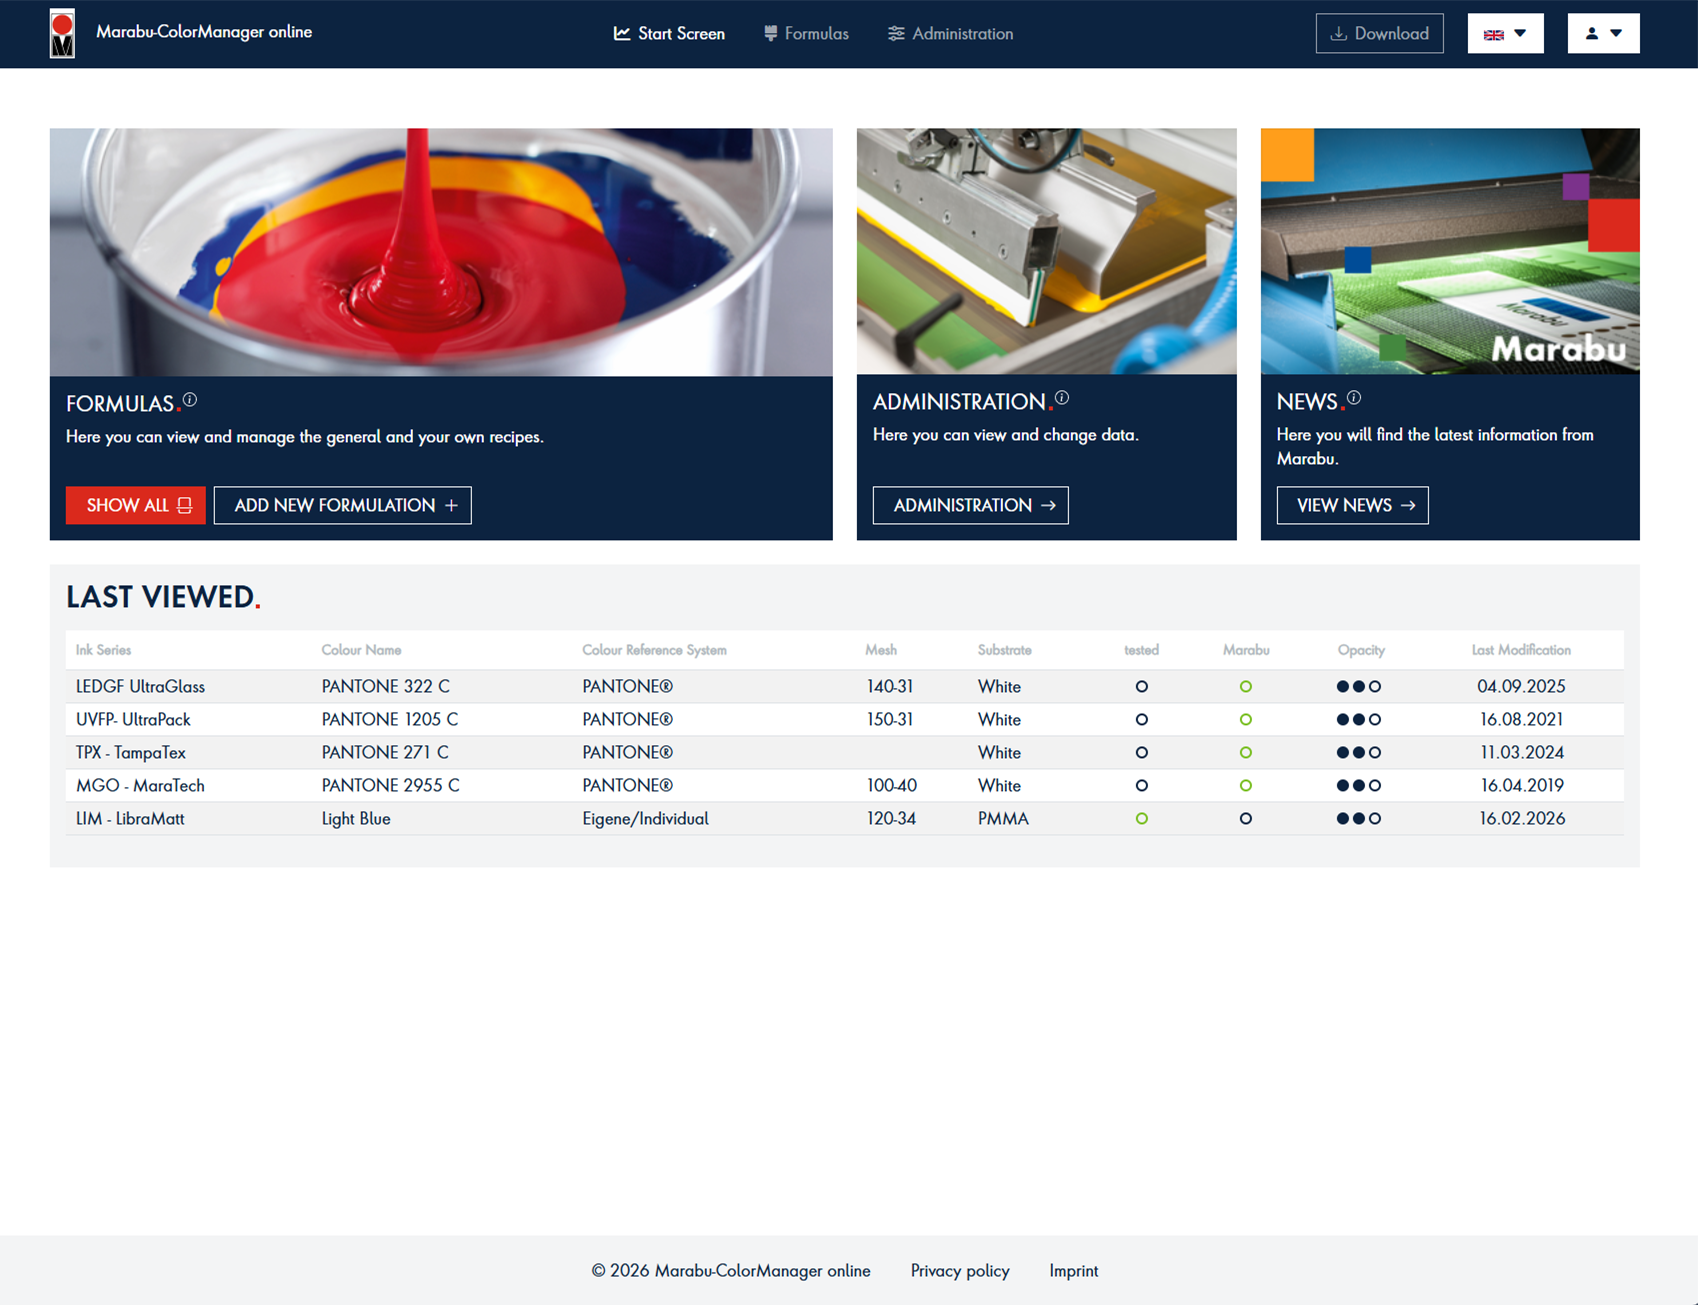
Task: Click the red SHOW ALL button
Action: click(136, 505)
